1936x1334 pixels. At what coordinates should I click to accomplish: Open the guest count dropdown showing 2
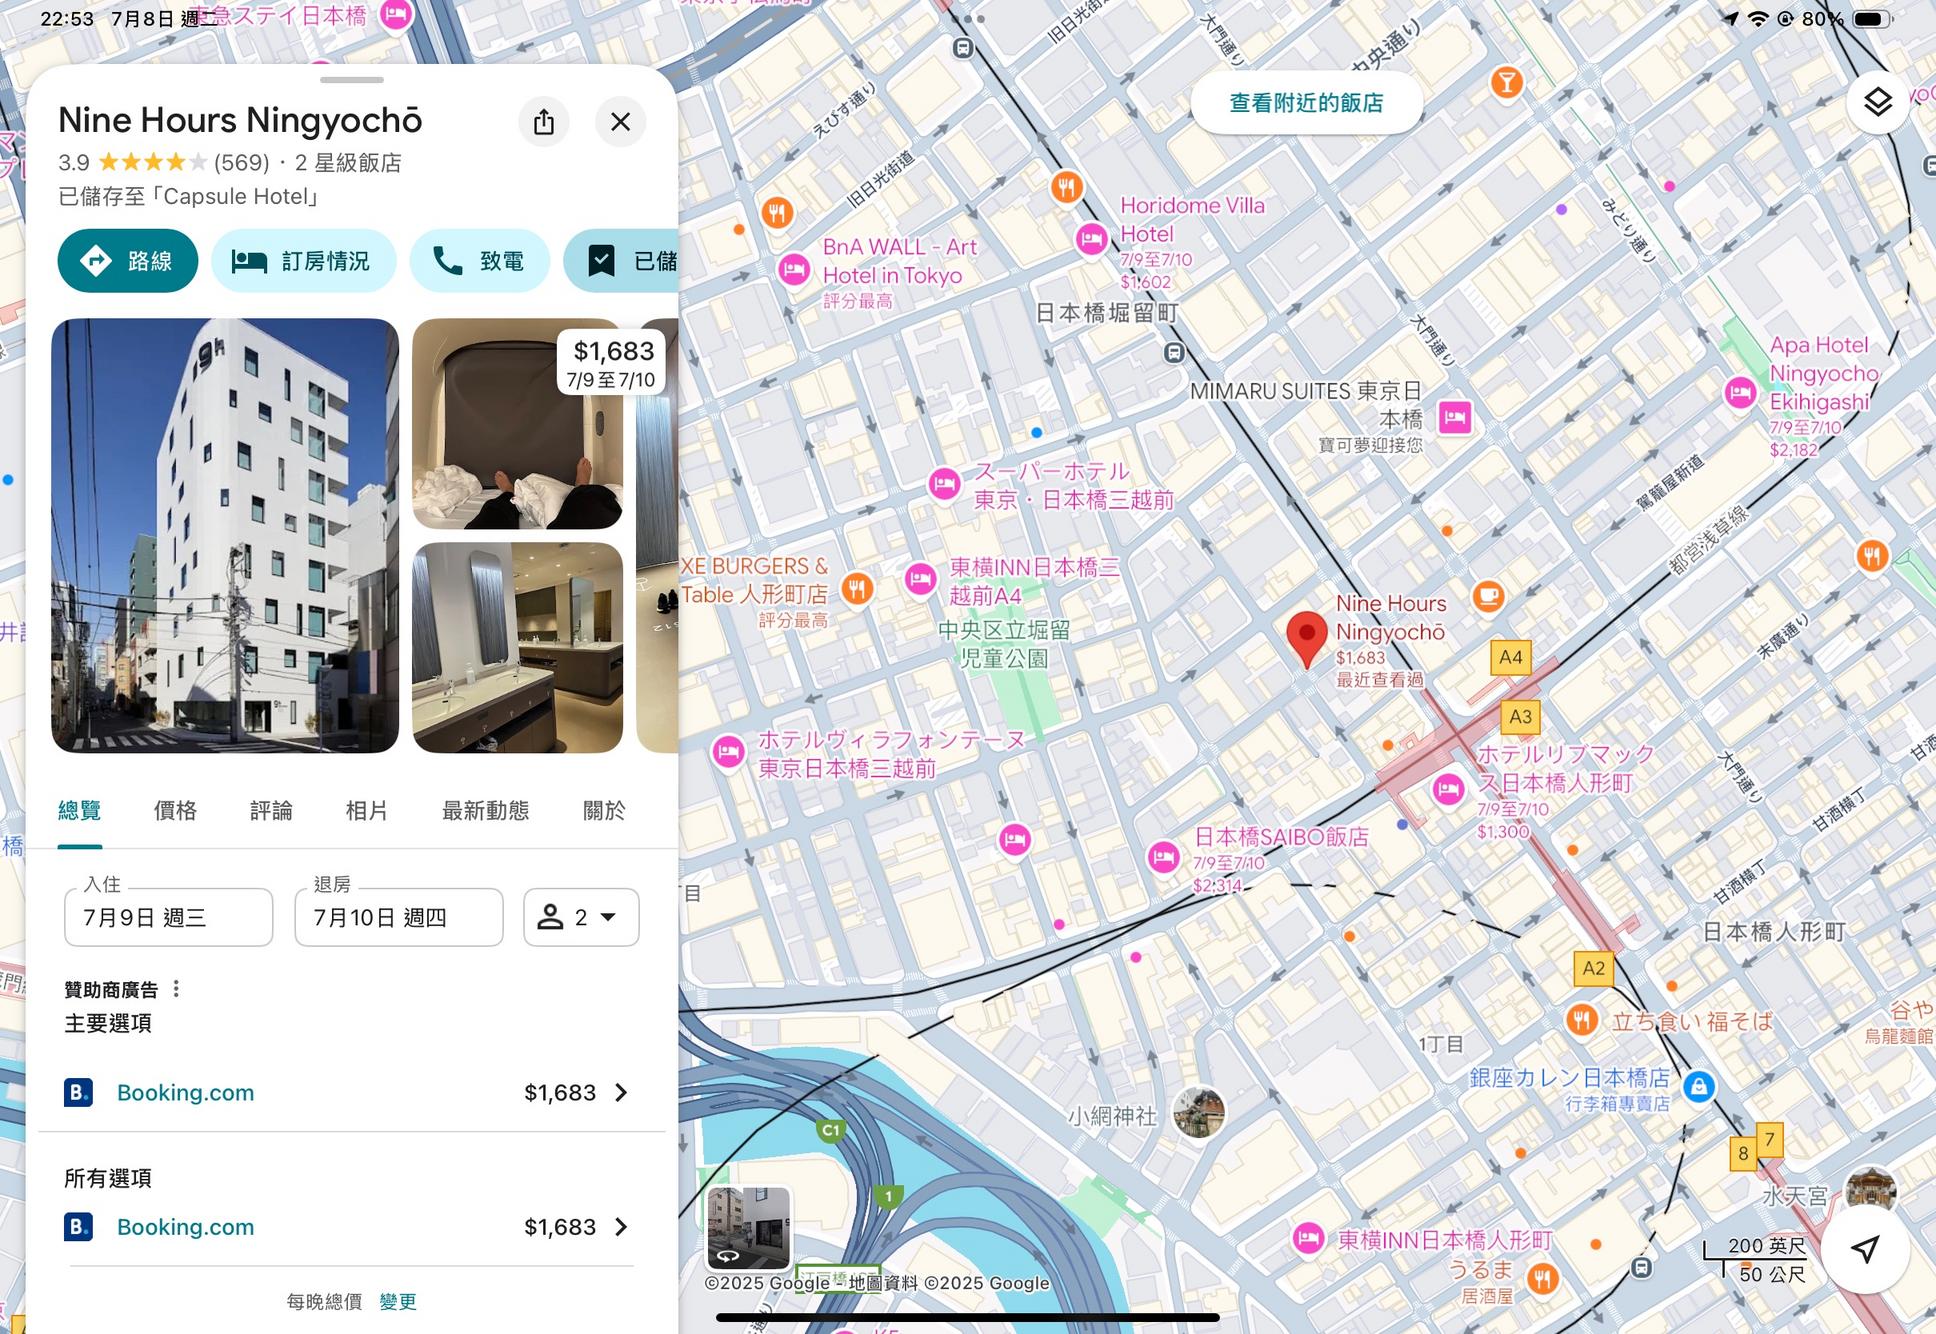581,917
